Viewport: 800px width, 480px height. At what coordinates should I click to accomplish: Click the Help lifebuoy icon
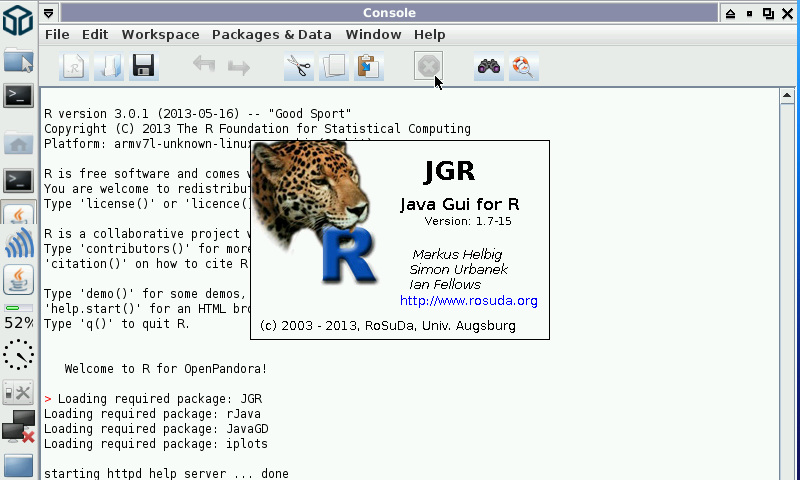pos(523,66)
